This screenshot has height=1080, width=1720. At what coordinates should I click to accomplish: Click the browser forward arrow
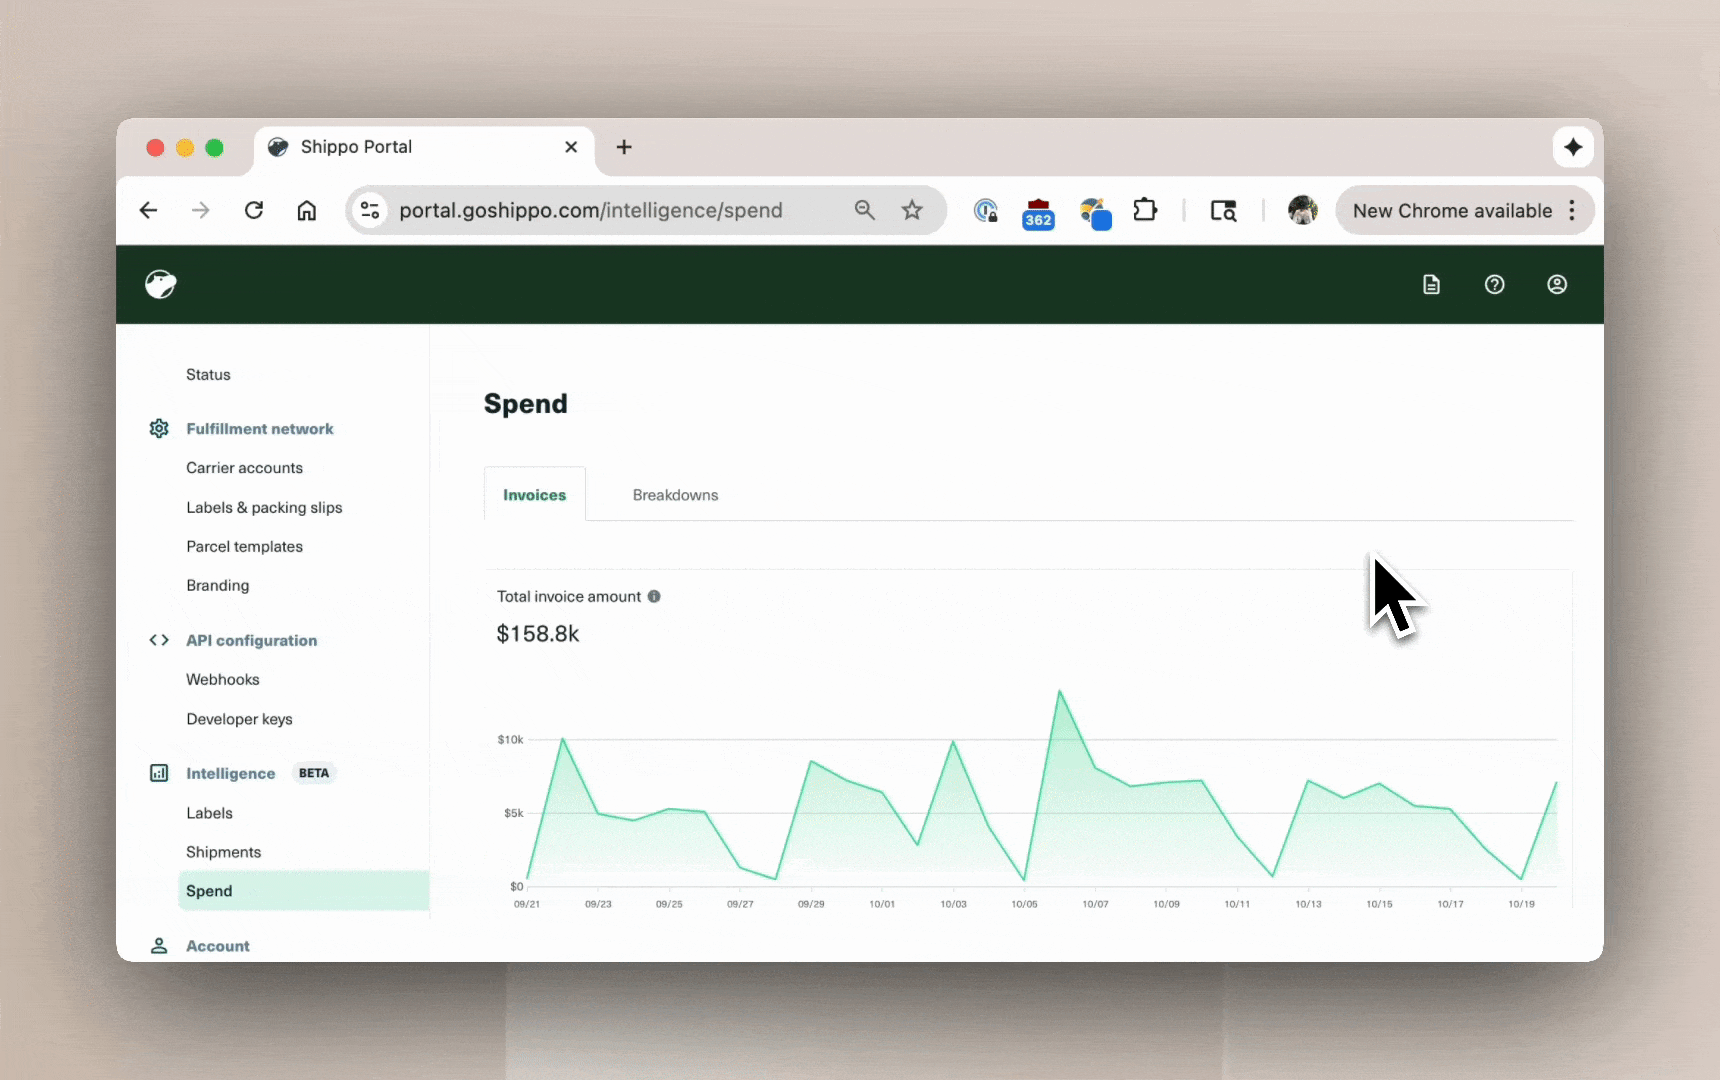(x=201, y=210)
